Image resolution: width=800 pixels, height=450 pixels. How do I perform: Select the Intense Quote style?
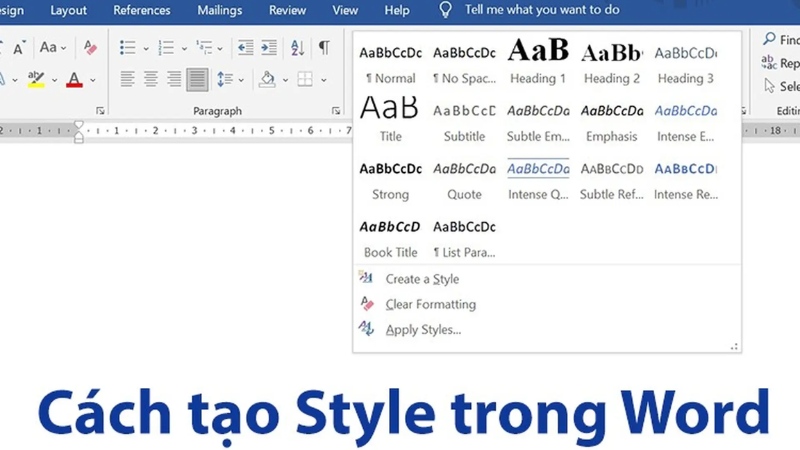[x=538, y=180]
